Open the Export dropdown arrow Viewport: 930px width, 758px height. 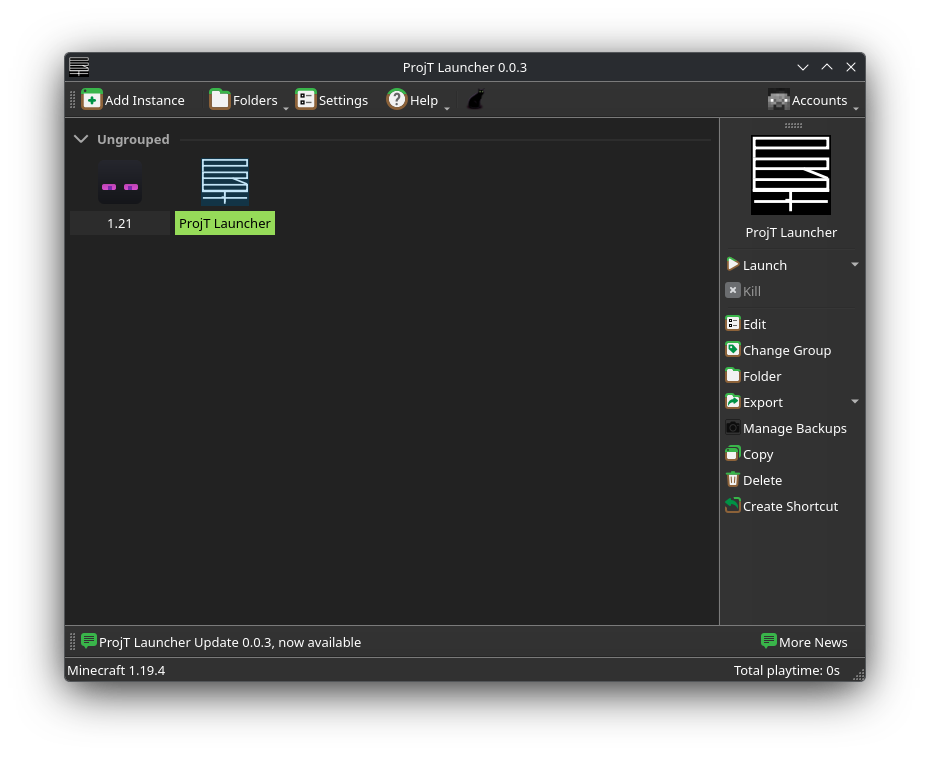tap(853, 401)
